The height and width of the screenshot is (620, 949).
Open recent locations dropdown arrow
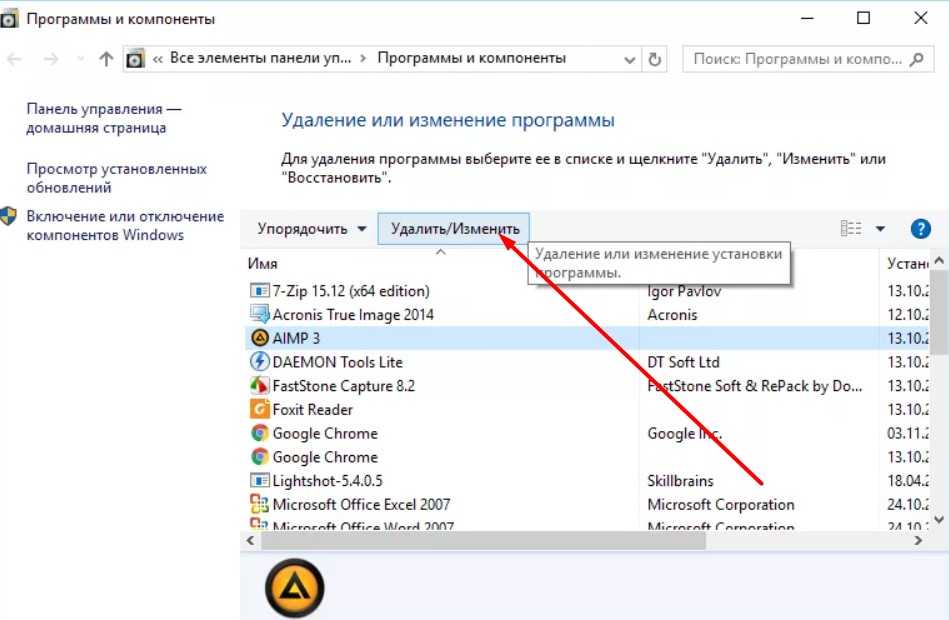pos(80,59)
